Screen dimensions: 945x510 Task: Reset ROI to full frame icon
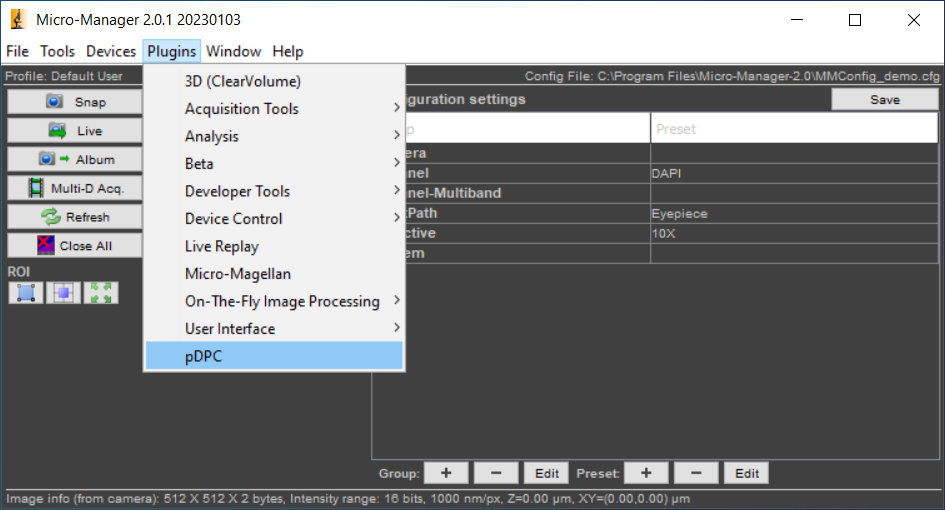(100, 292)
